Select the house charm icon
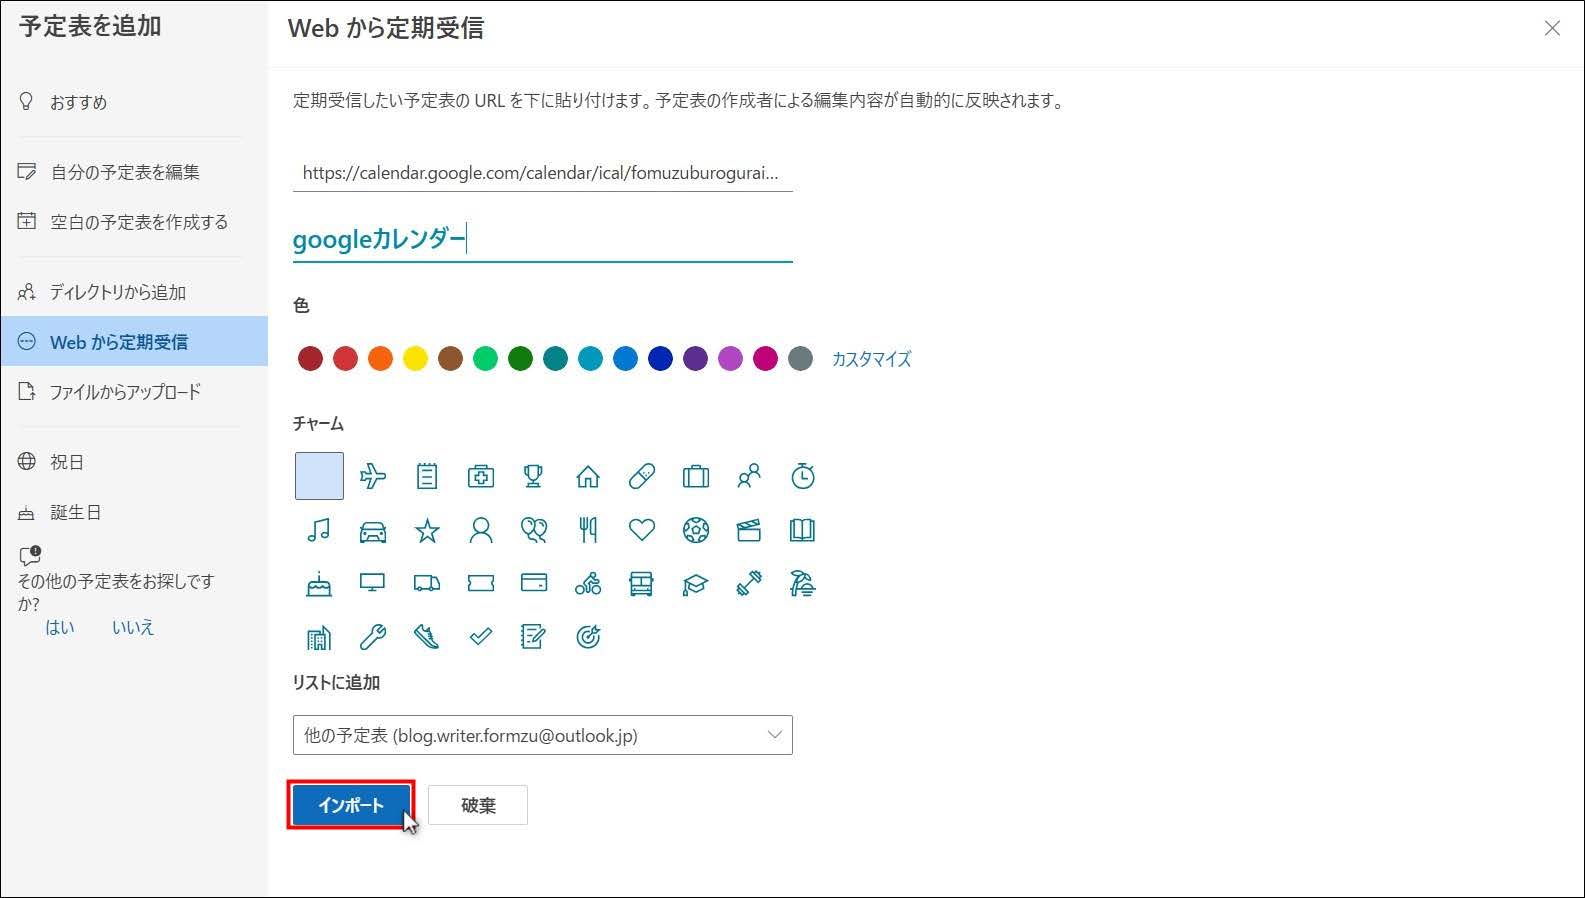Image resolution: width=1585 pixels, height=898 pixels. click(588, 476)
